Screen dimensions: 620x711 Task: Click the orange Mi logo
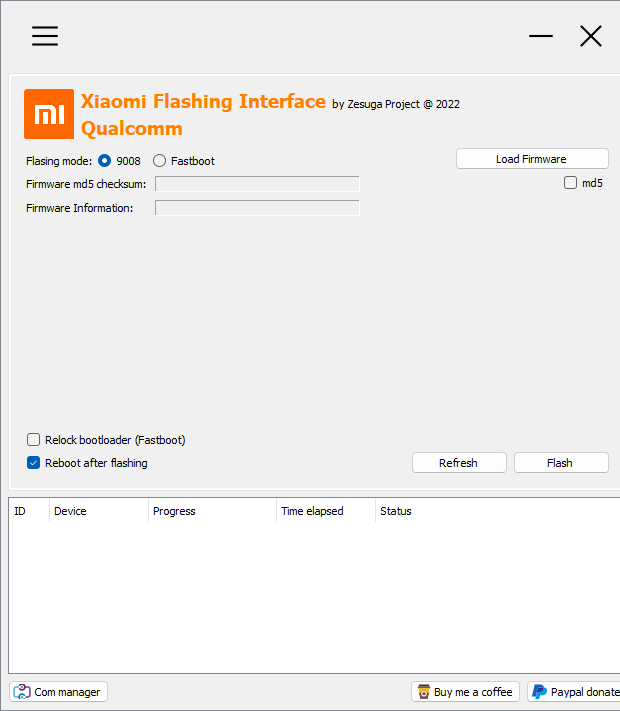tap(49, 114)
